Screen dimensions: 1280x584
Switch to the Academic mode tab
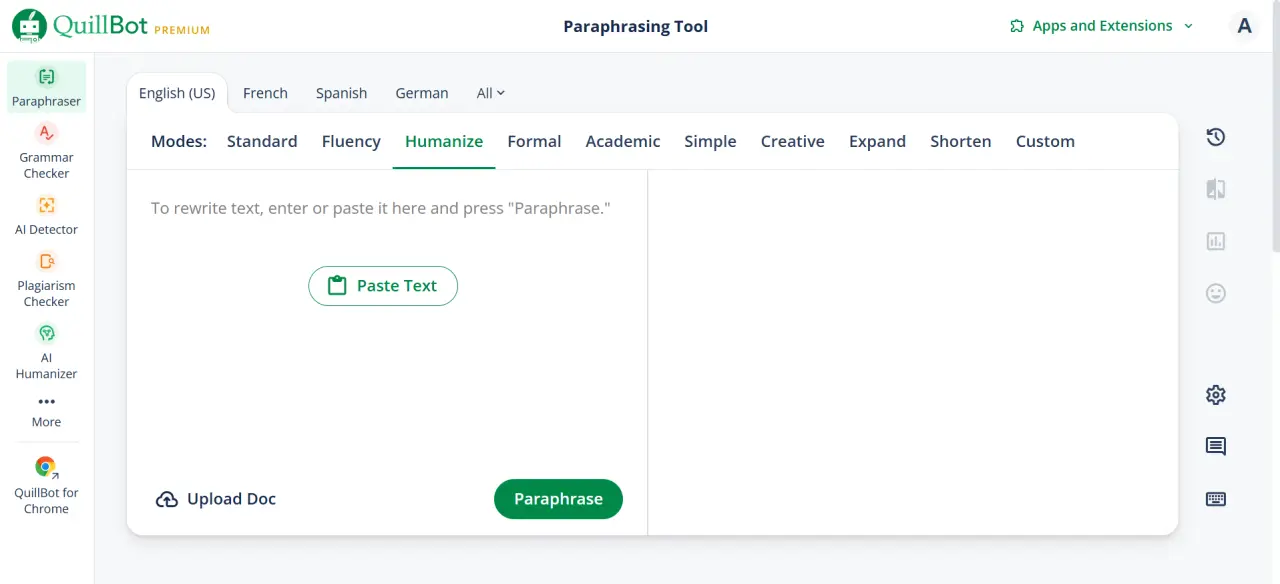pyautogui.click(x=623, y=141)
